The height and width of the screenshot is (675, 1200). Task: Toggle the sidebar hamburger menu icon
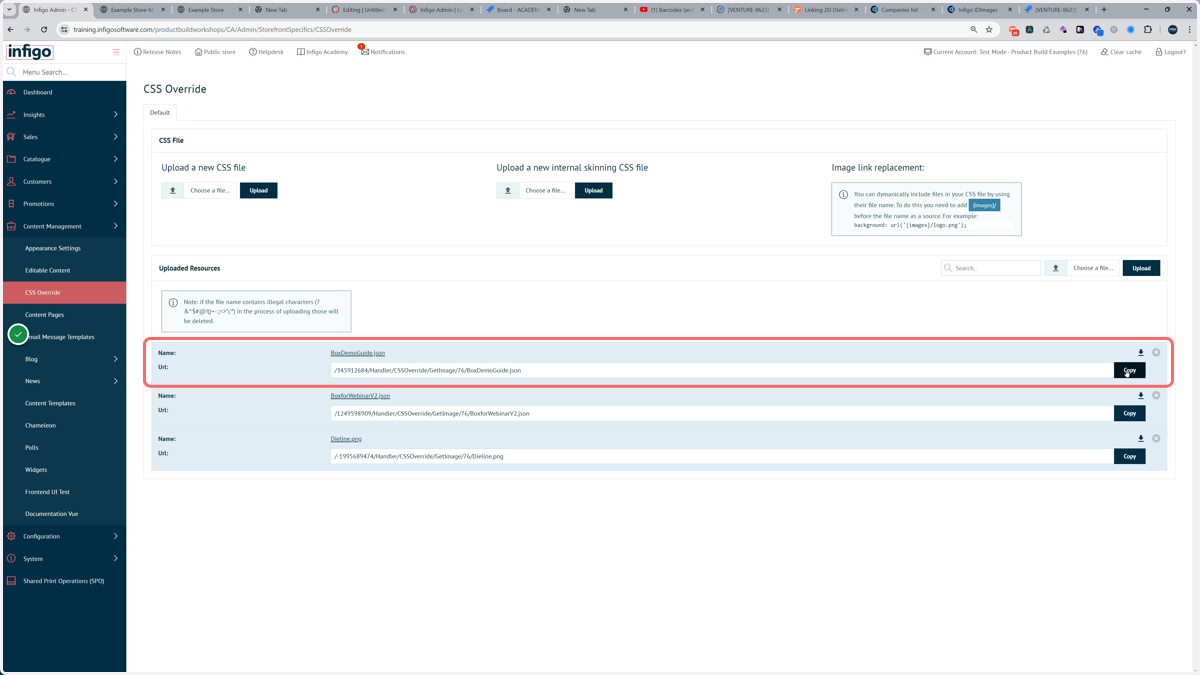tap(116, 52)
